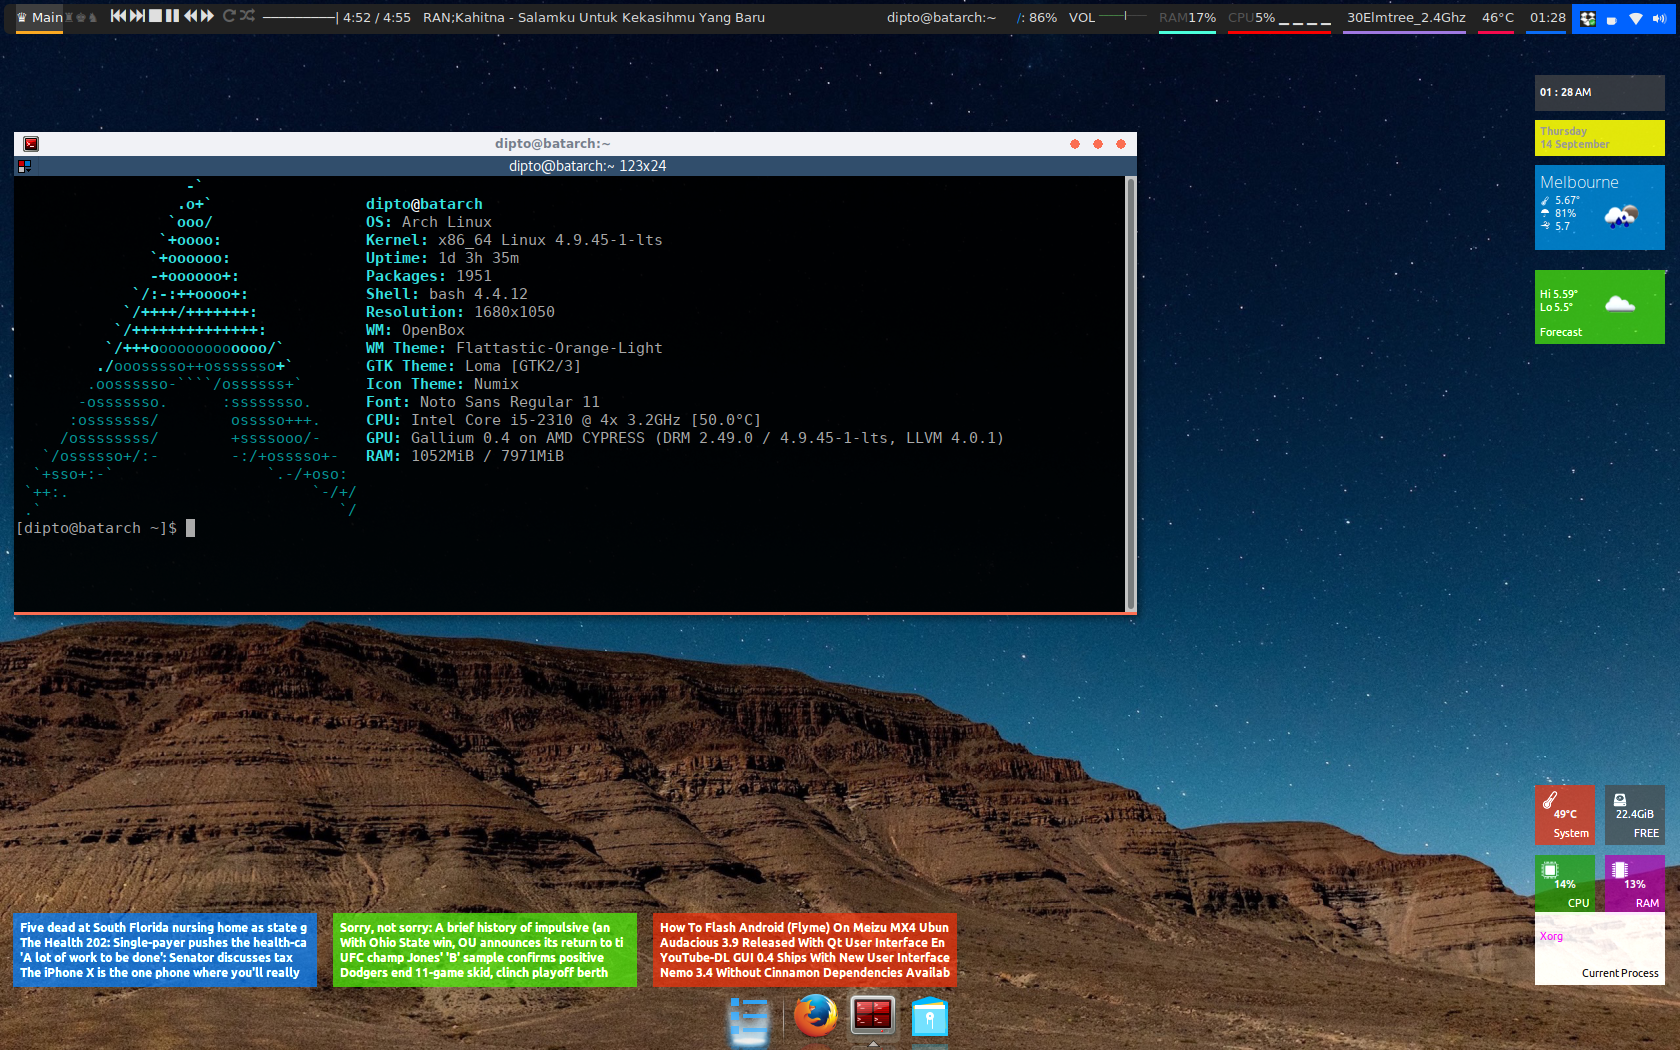Open the volume speaker tray icon

(x=1659, y=19)
